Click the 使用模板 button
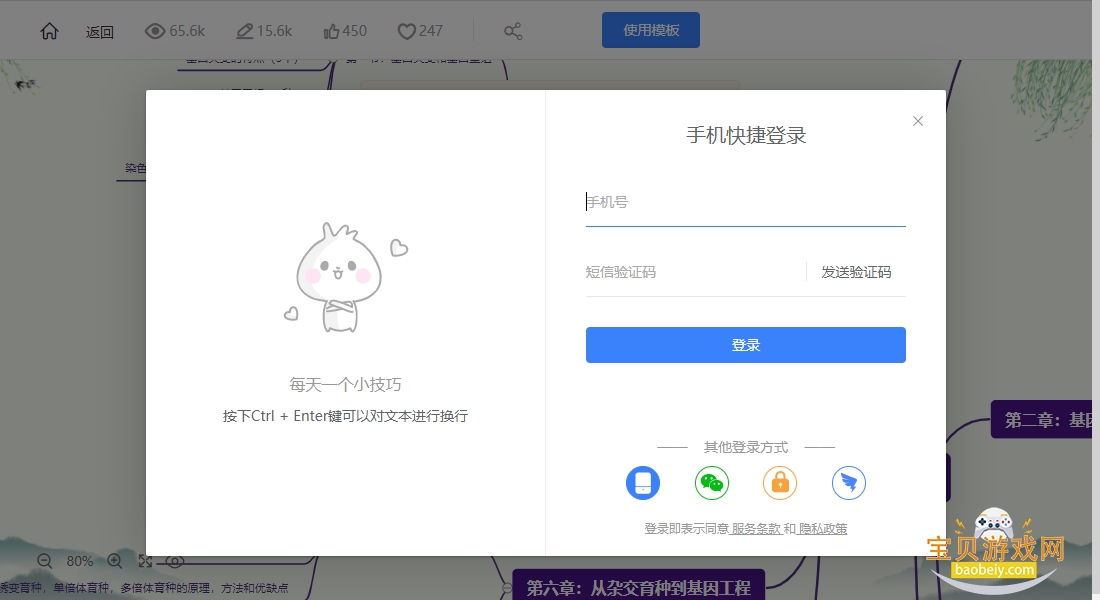1100x600 pixels. coord(650,30)
